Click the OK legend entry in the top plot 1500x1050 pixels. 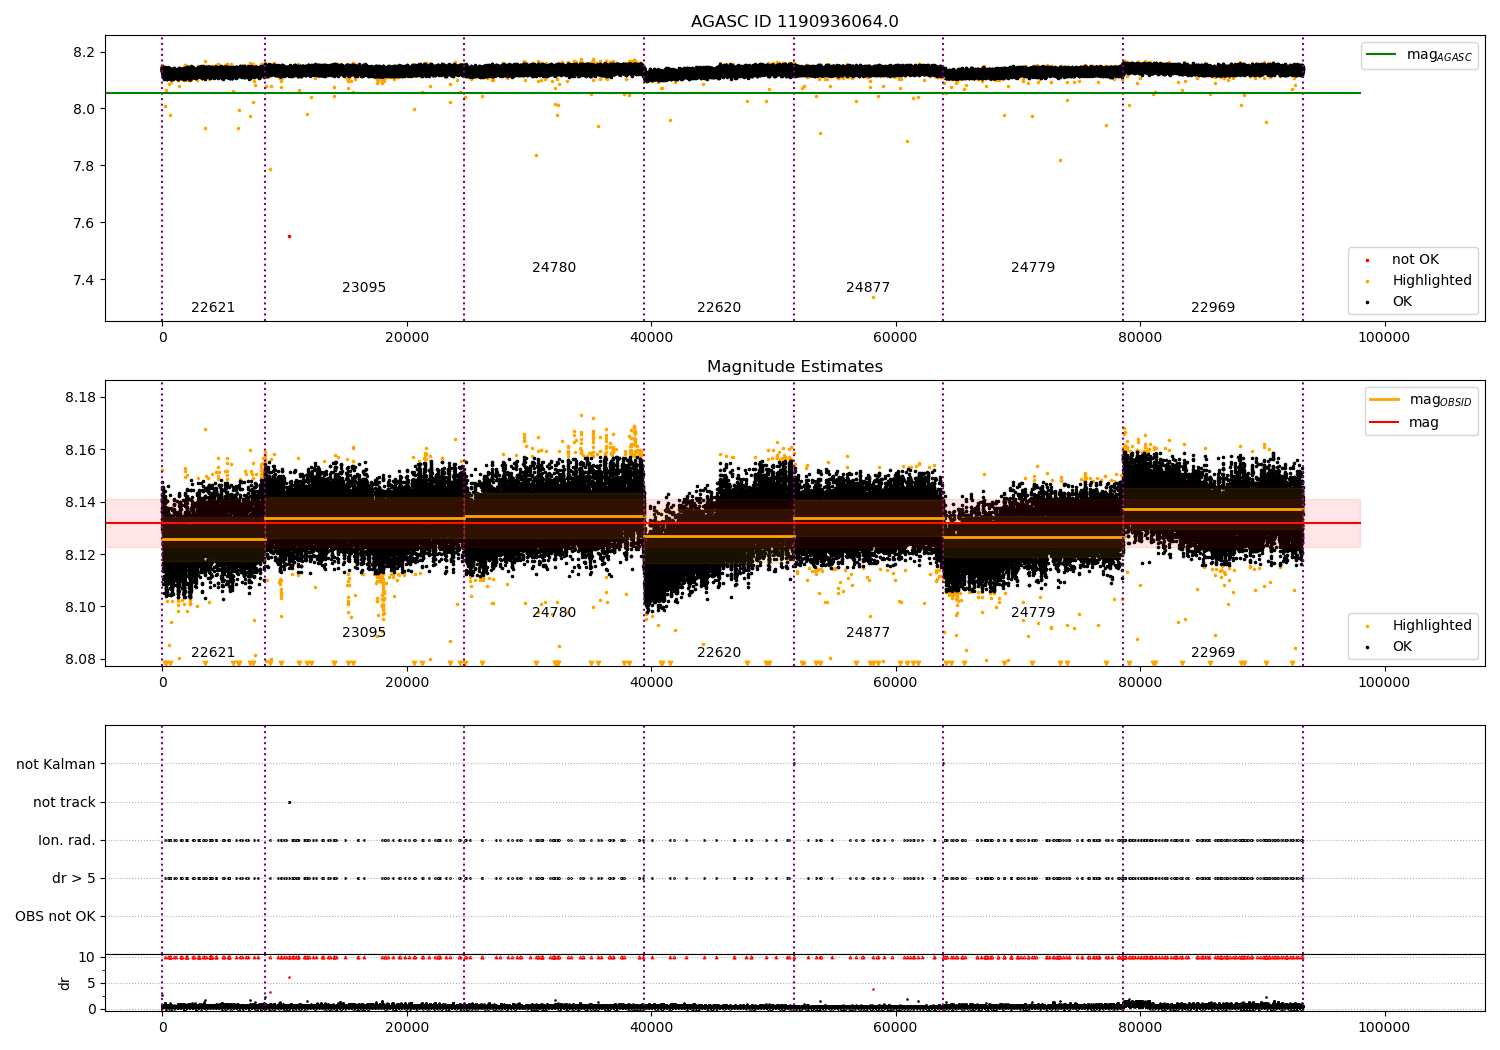pyautogui.click(x=1386, y=302)
